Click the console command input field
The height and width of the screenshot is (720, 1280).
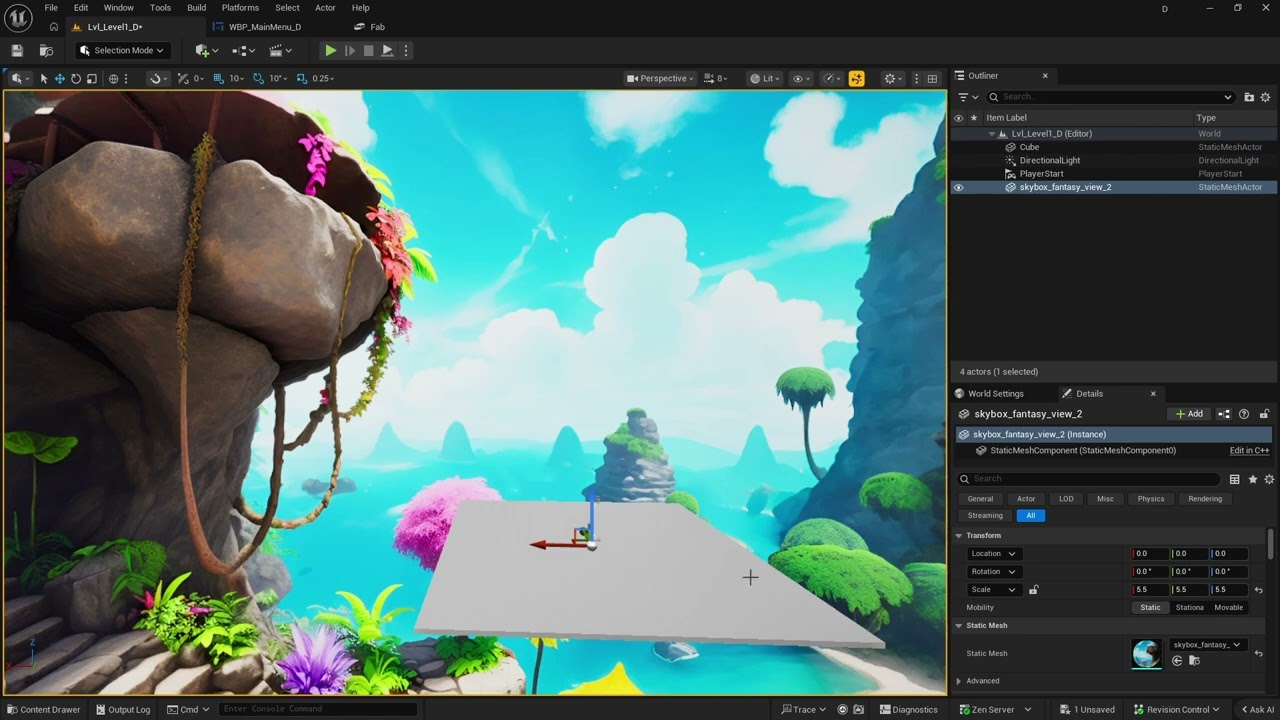click(318, 710)
